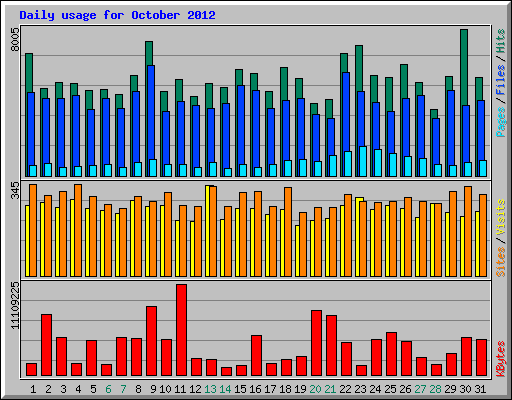
Task: Click the red KBytes bar for day 20
Action: pos(316,343)
